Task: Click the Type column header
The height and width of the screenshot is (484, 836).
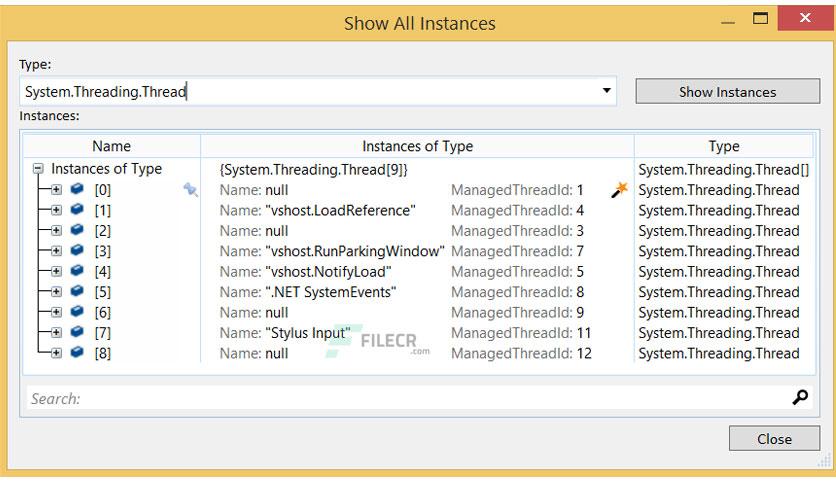Action: 724,146
